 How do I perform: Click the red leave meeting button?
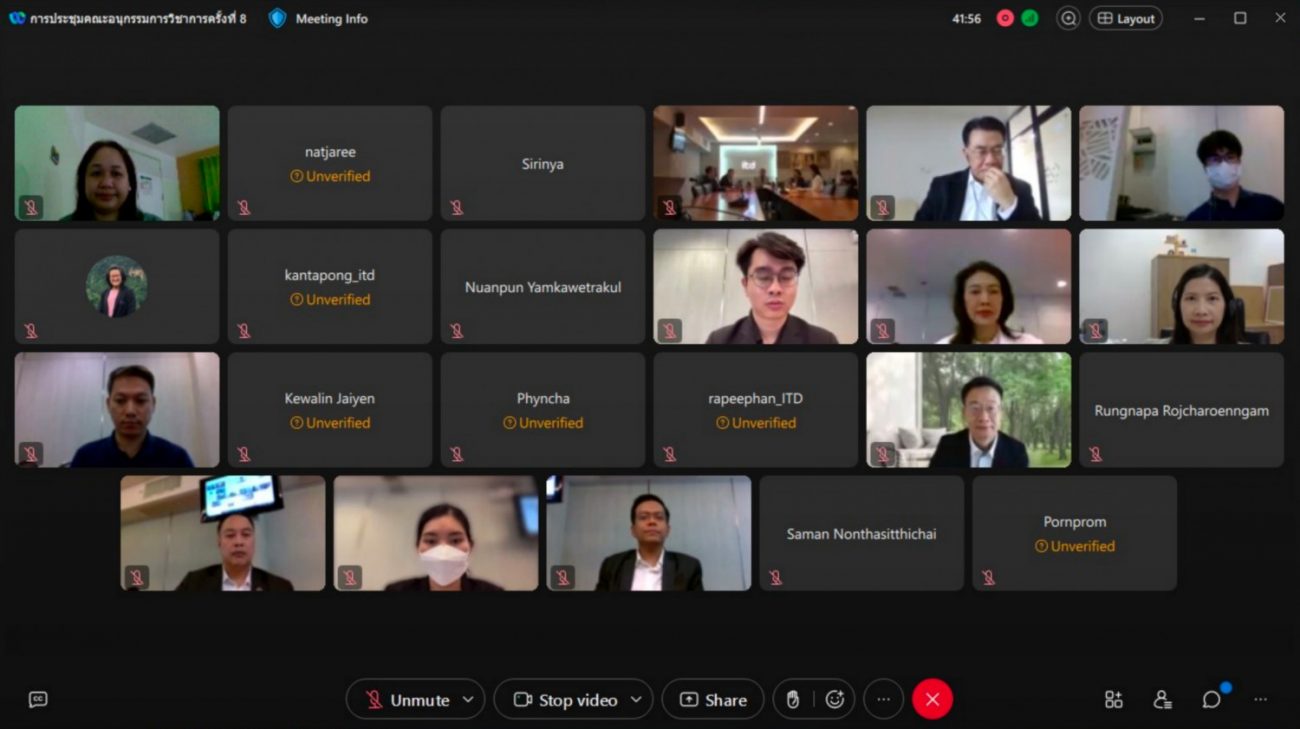(x=932, y=700)
